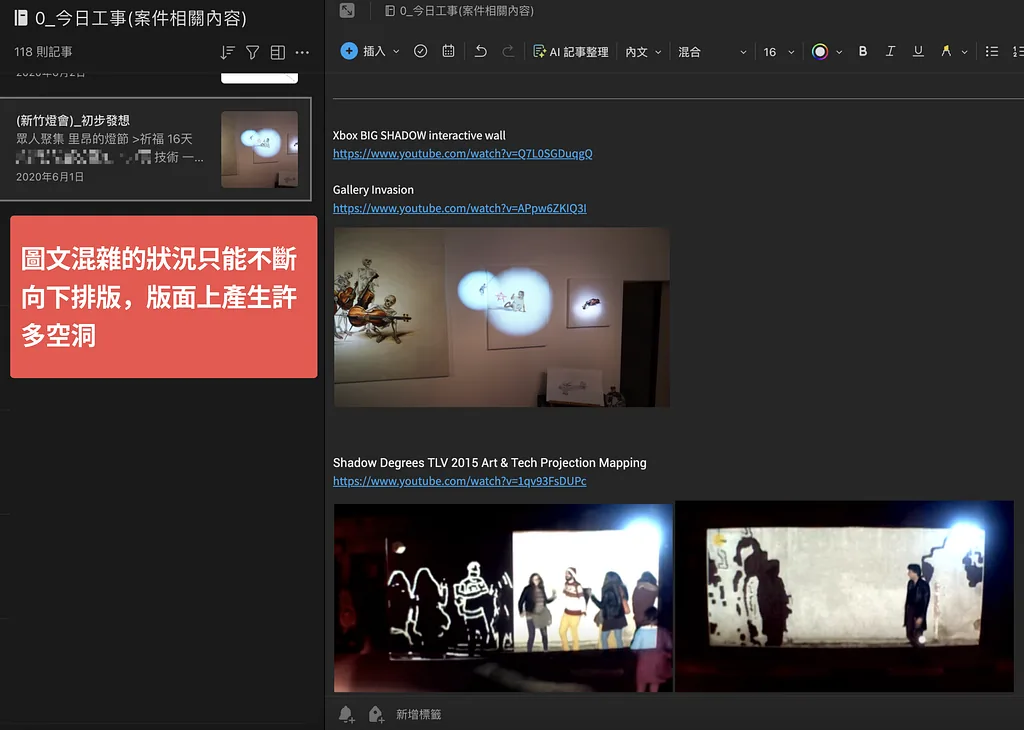Open the Xbox BIG SHADOW YouTube link

(462, 153)
